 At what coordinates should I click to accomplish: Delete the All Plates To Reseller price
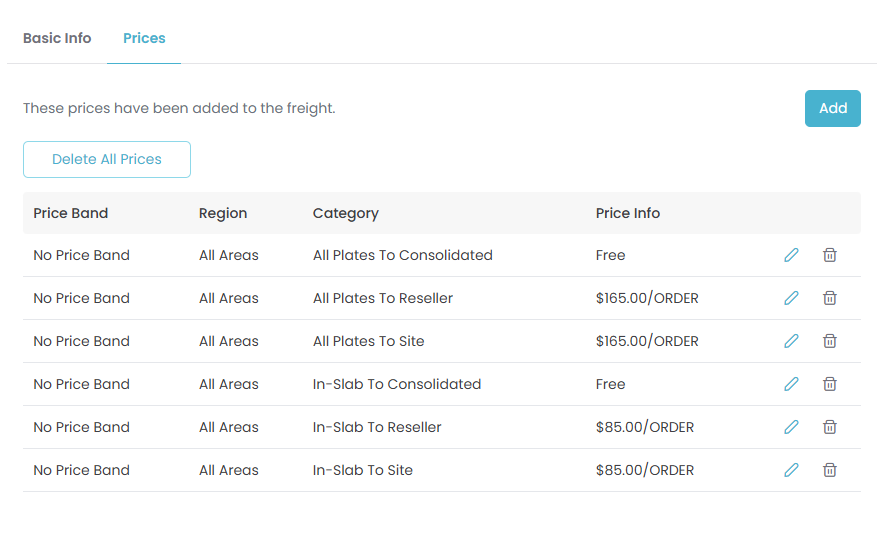click(829, 298)
